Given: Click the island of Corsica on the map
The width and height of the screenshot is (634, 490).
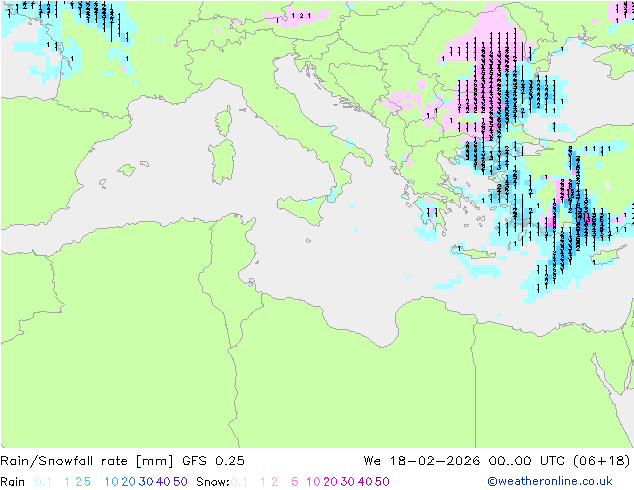Looking at the screenshot, I should click(x=224, y=121).
